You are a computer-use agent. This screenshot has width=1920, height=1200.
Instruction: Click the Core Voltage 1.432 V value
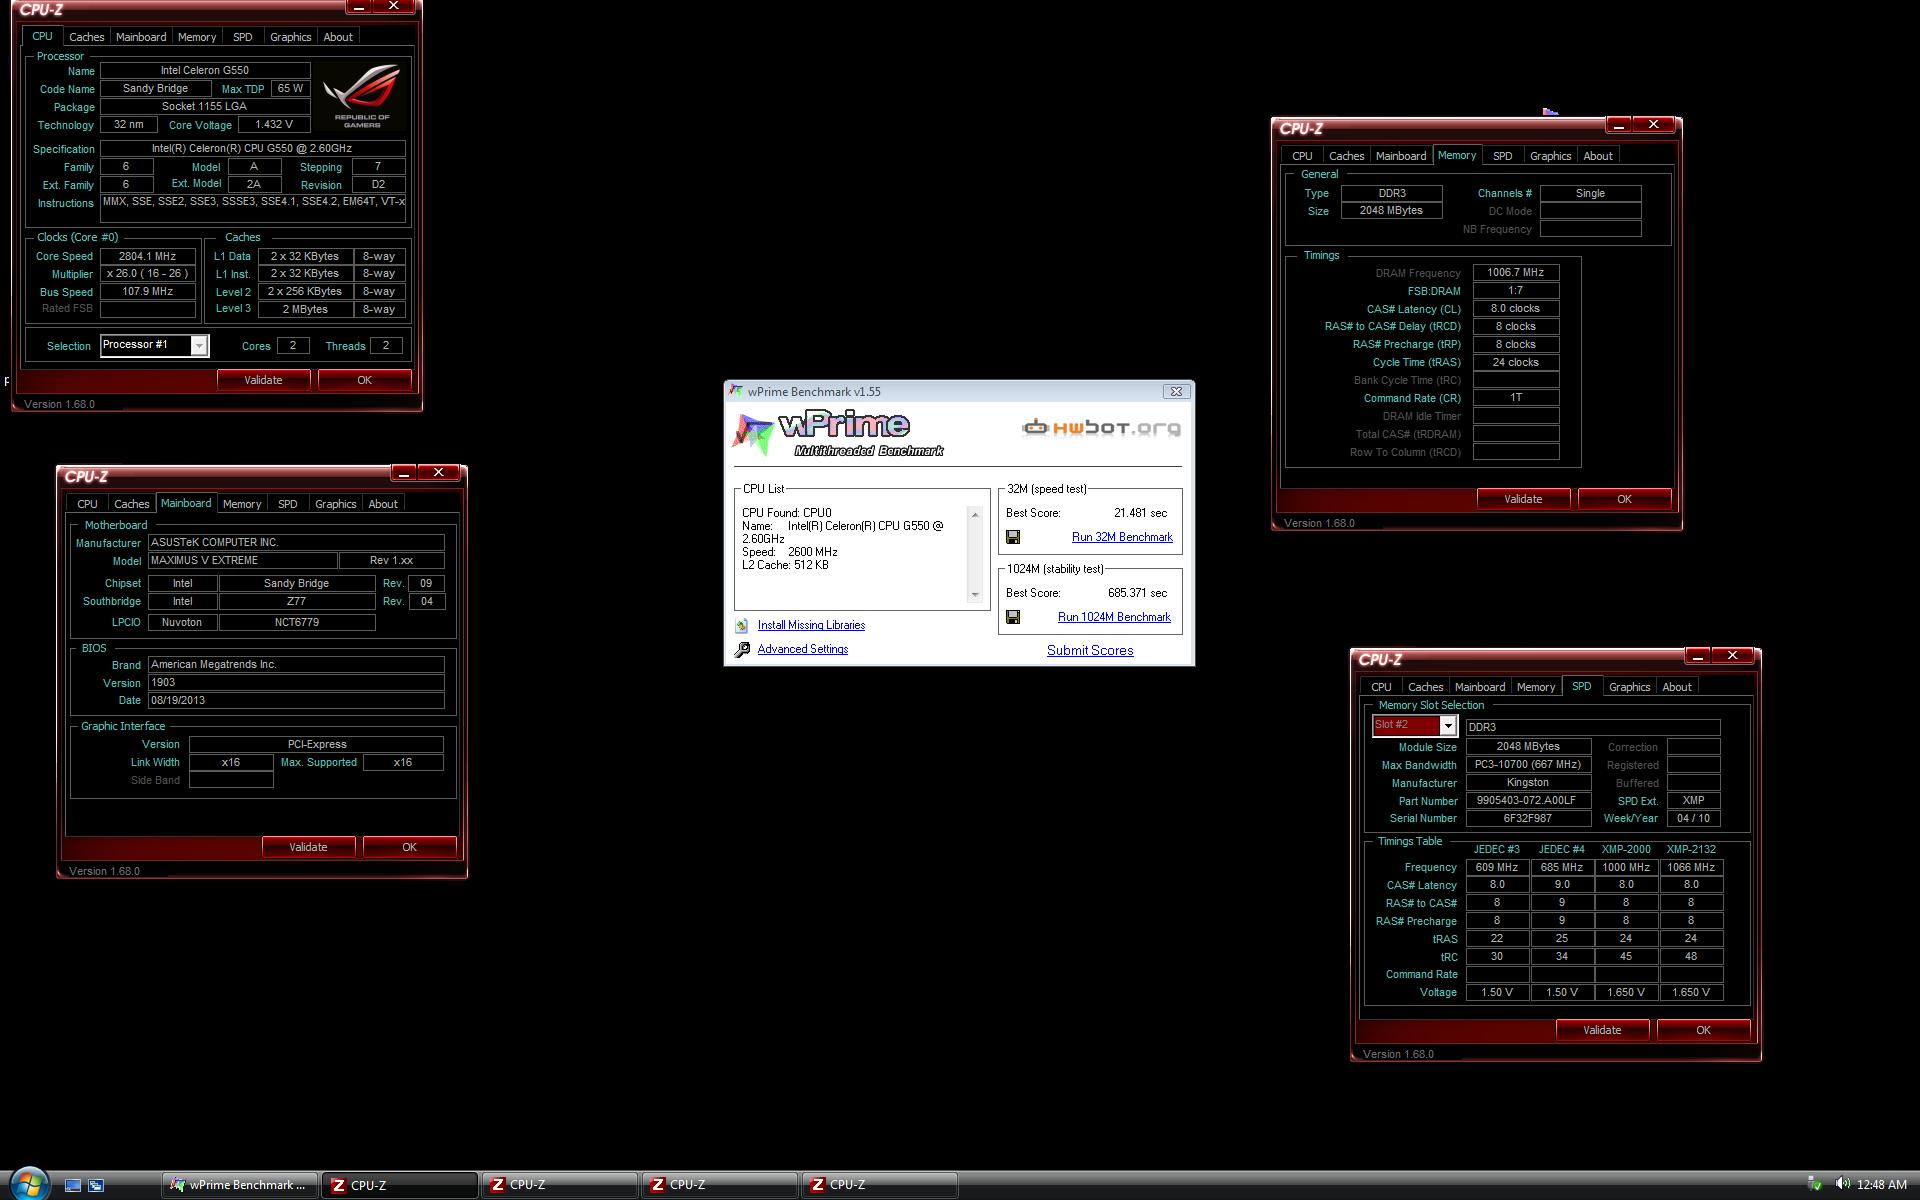coord(274,125)
